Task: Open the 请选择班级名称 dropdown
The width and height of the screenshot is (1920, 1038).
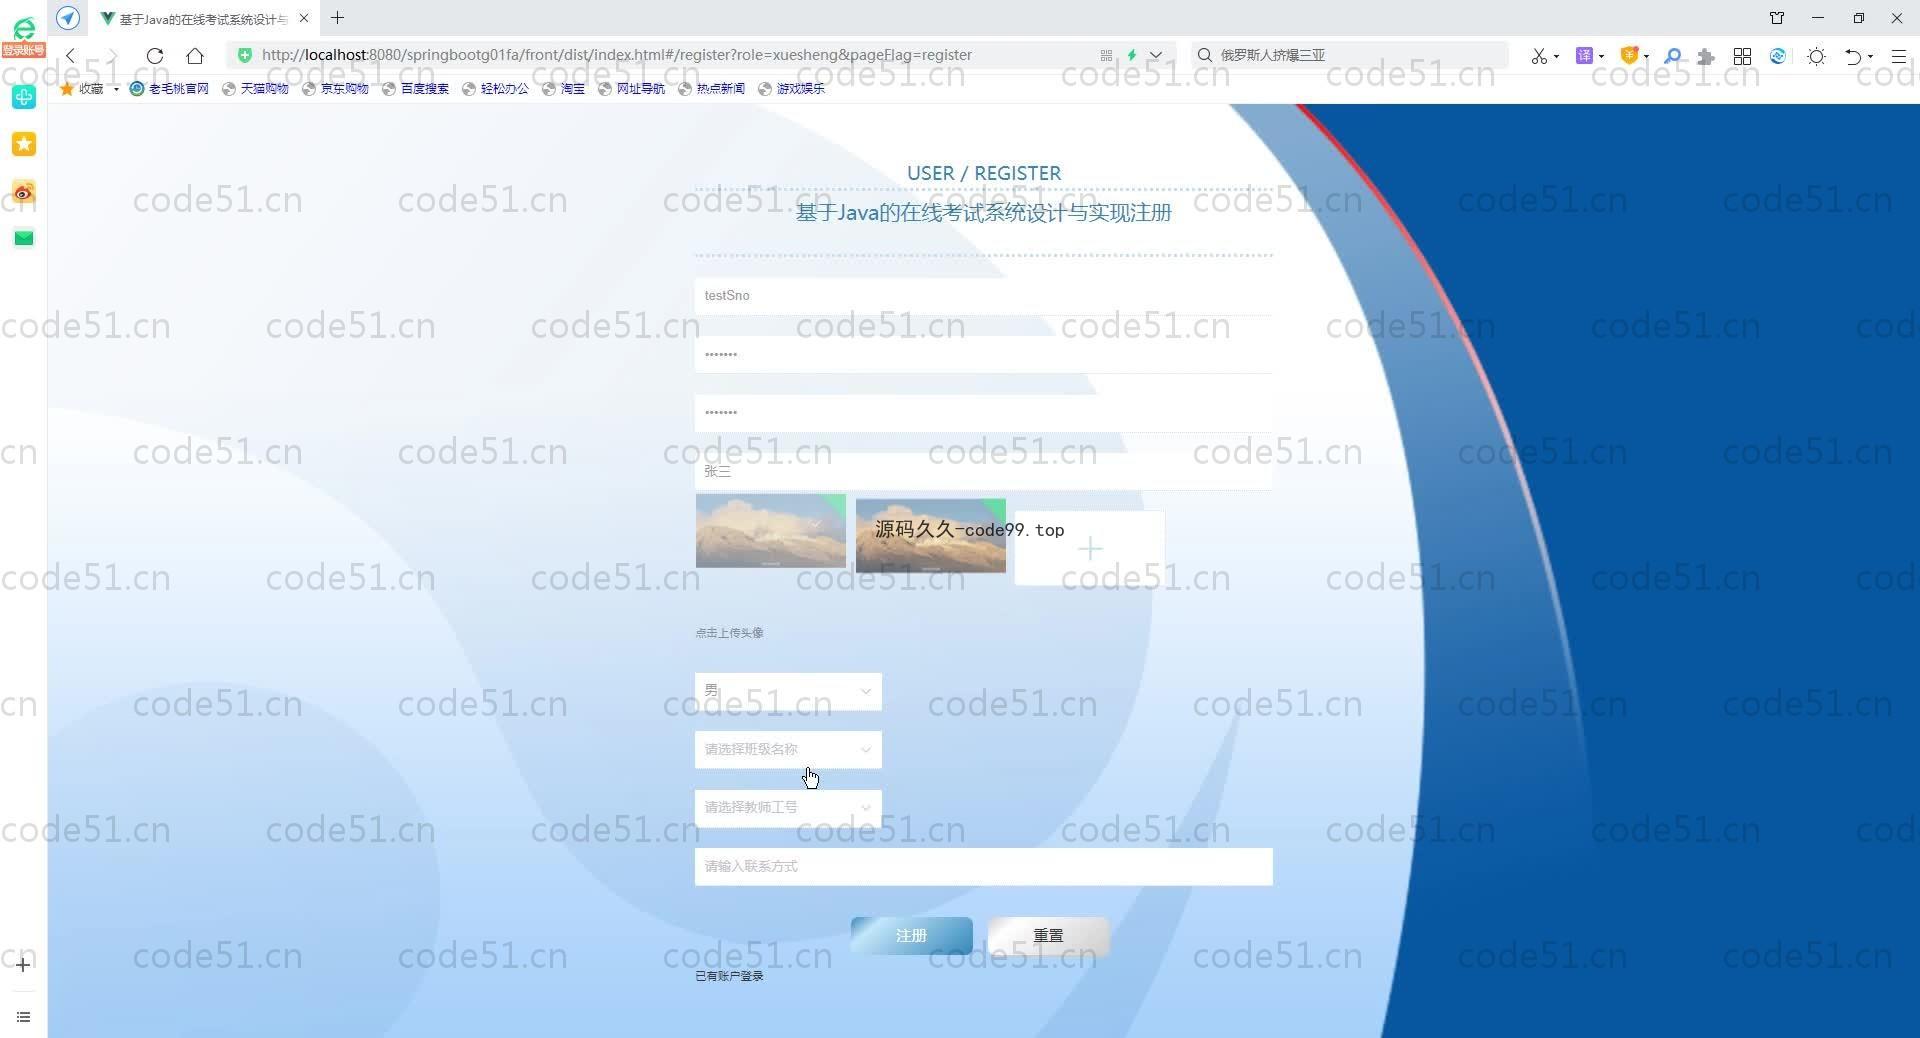Action: [x=788, y=749]
